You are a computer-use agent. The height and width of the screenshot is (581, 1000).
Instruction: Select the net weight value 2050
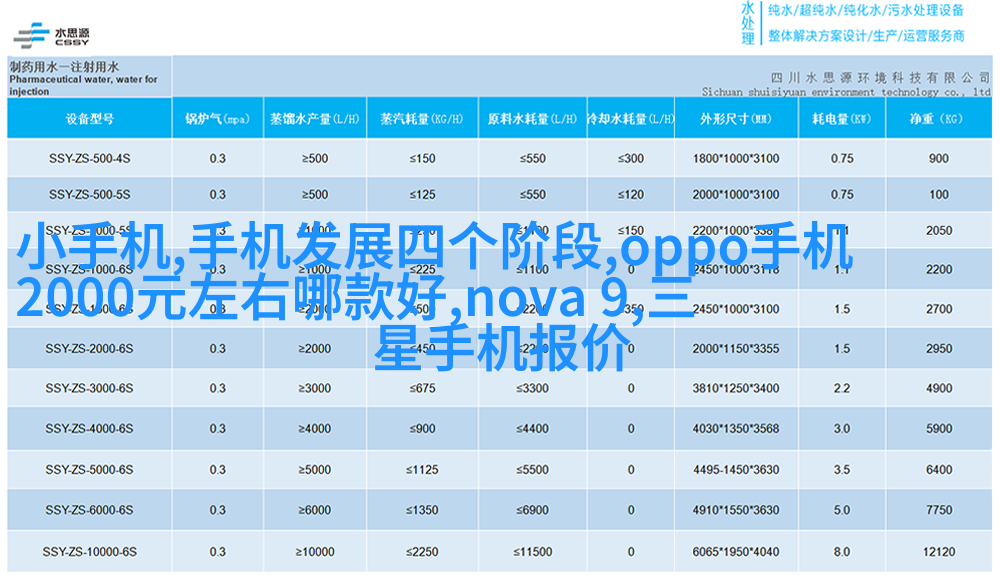(939, 231)
